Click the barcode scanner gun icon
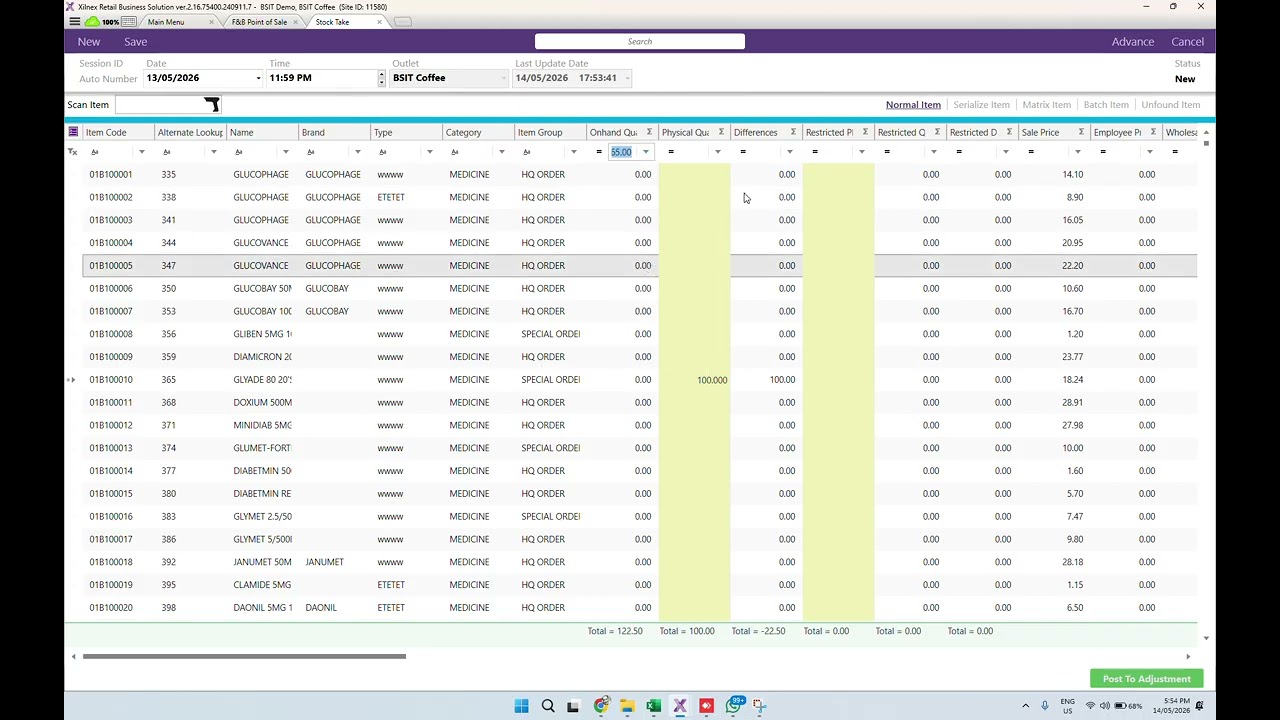The height and width of the screenshot is (720, 1280). (211, 104)
